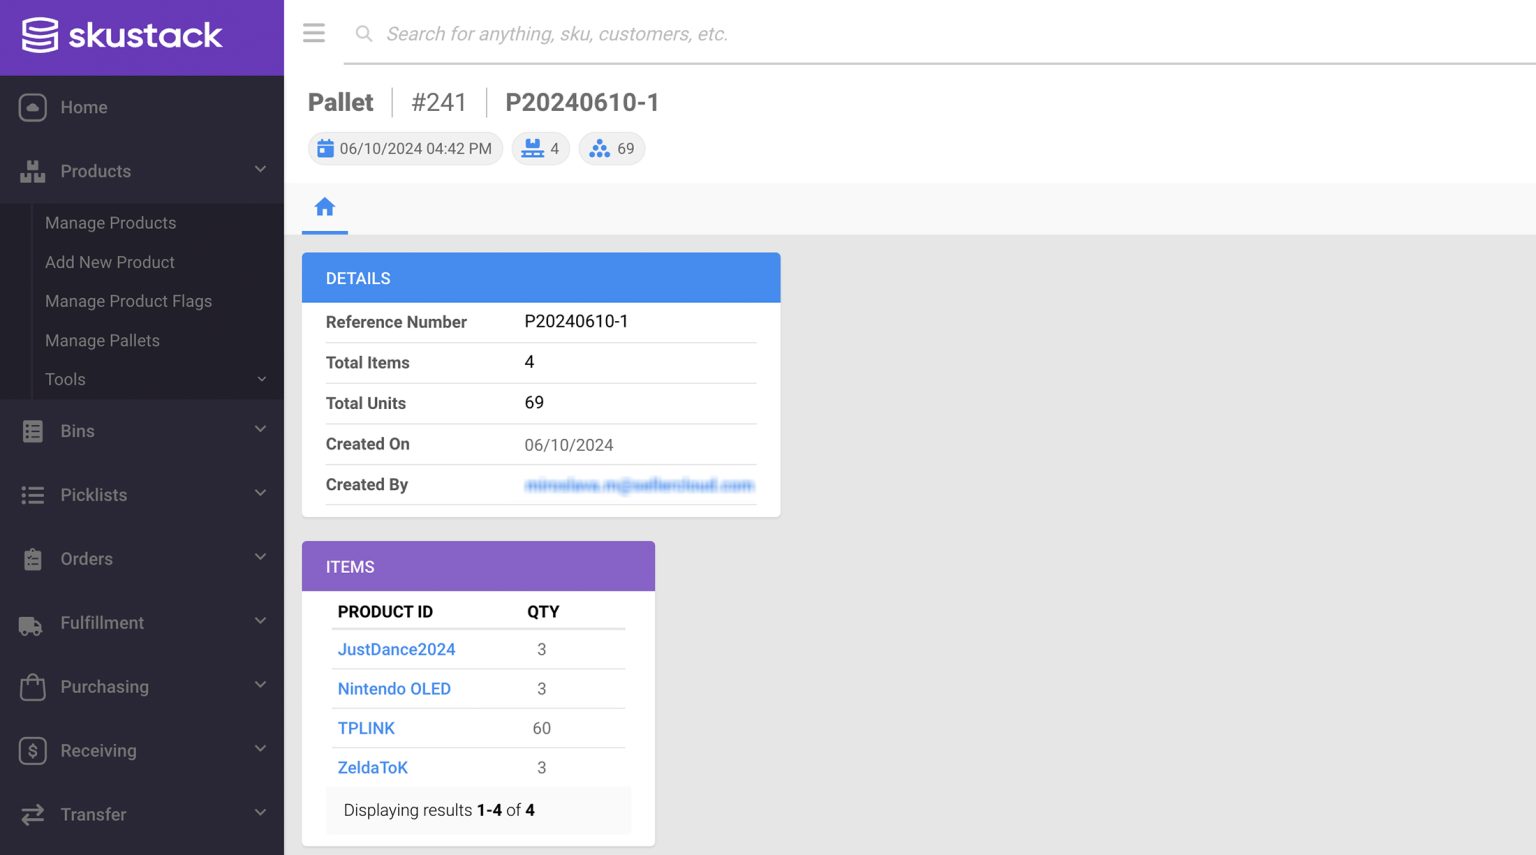Open Add New Product from sidebar
The height and width of the screenshot is (855, 1536).
click(x=110, y=262)
